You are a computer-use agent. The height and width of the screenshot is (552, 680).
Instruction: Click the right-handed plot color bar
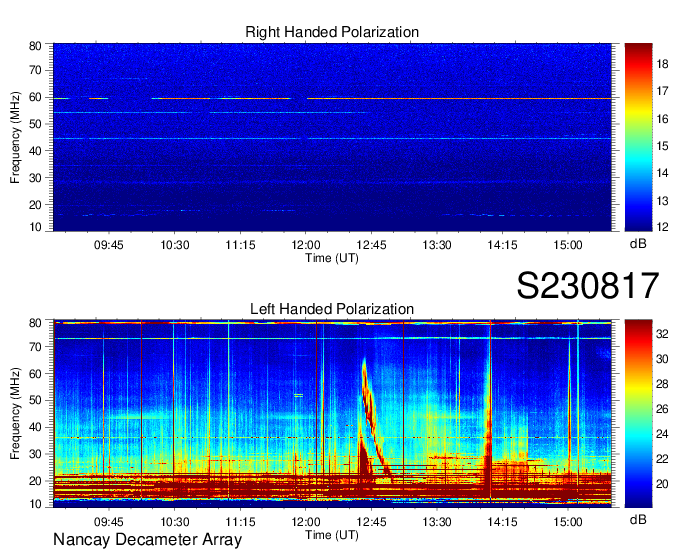click(x=638, y=137)
